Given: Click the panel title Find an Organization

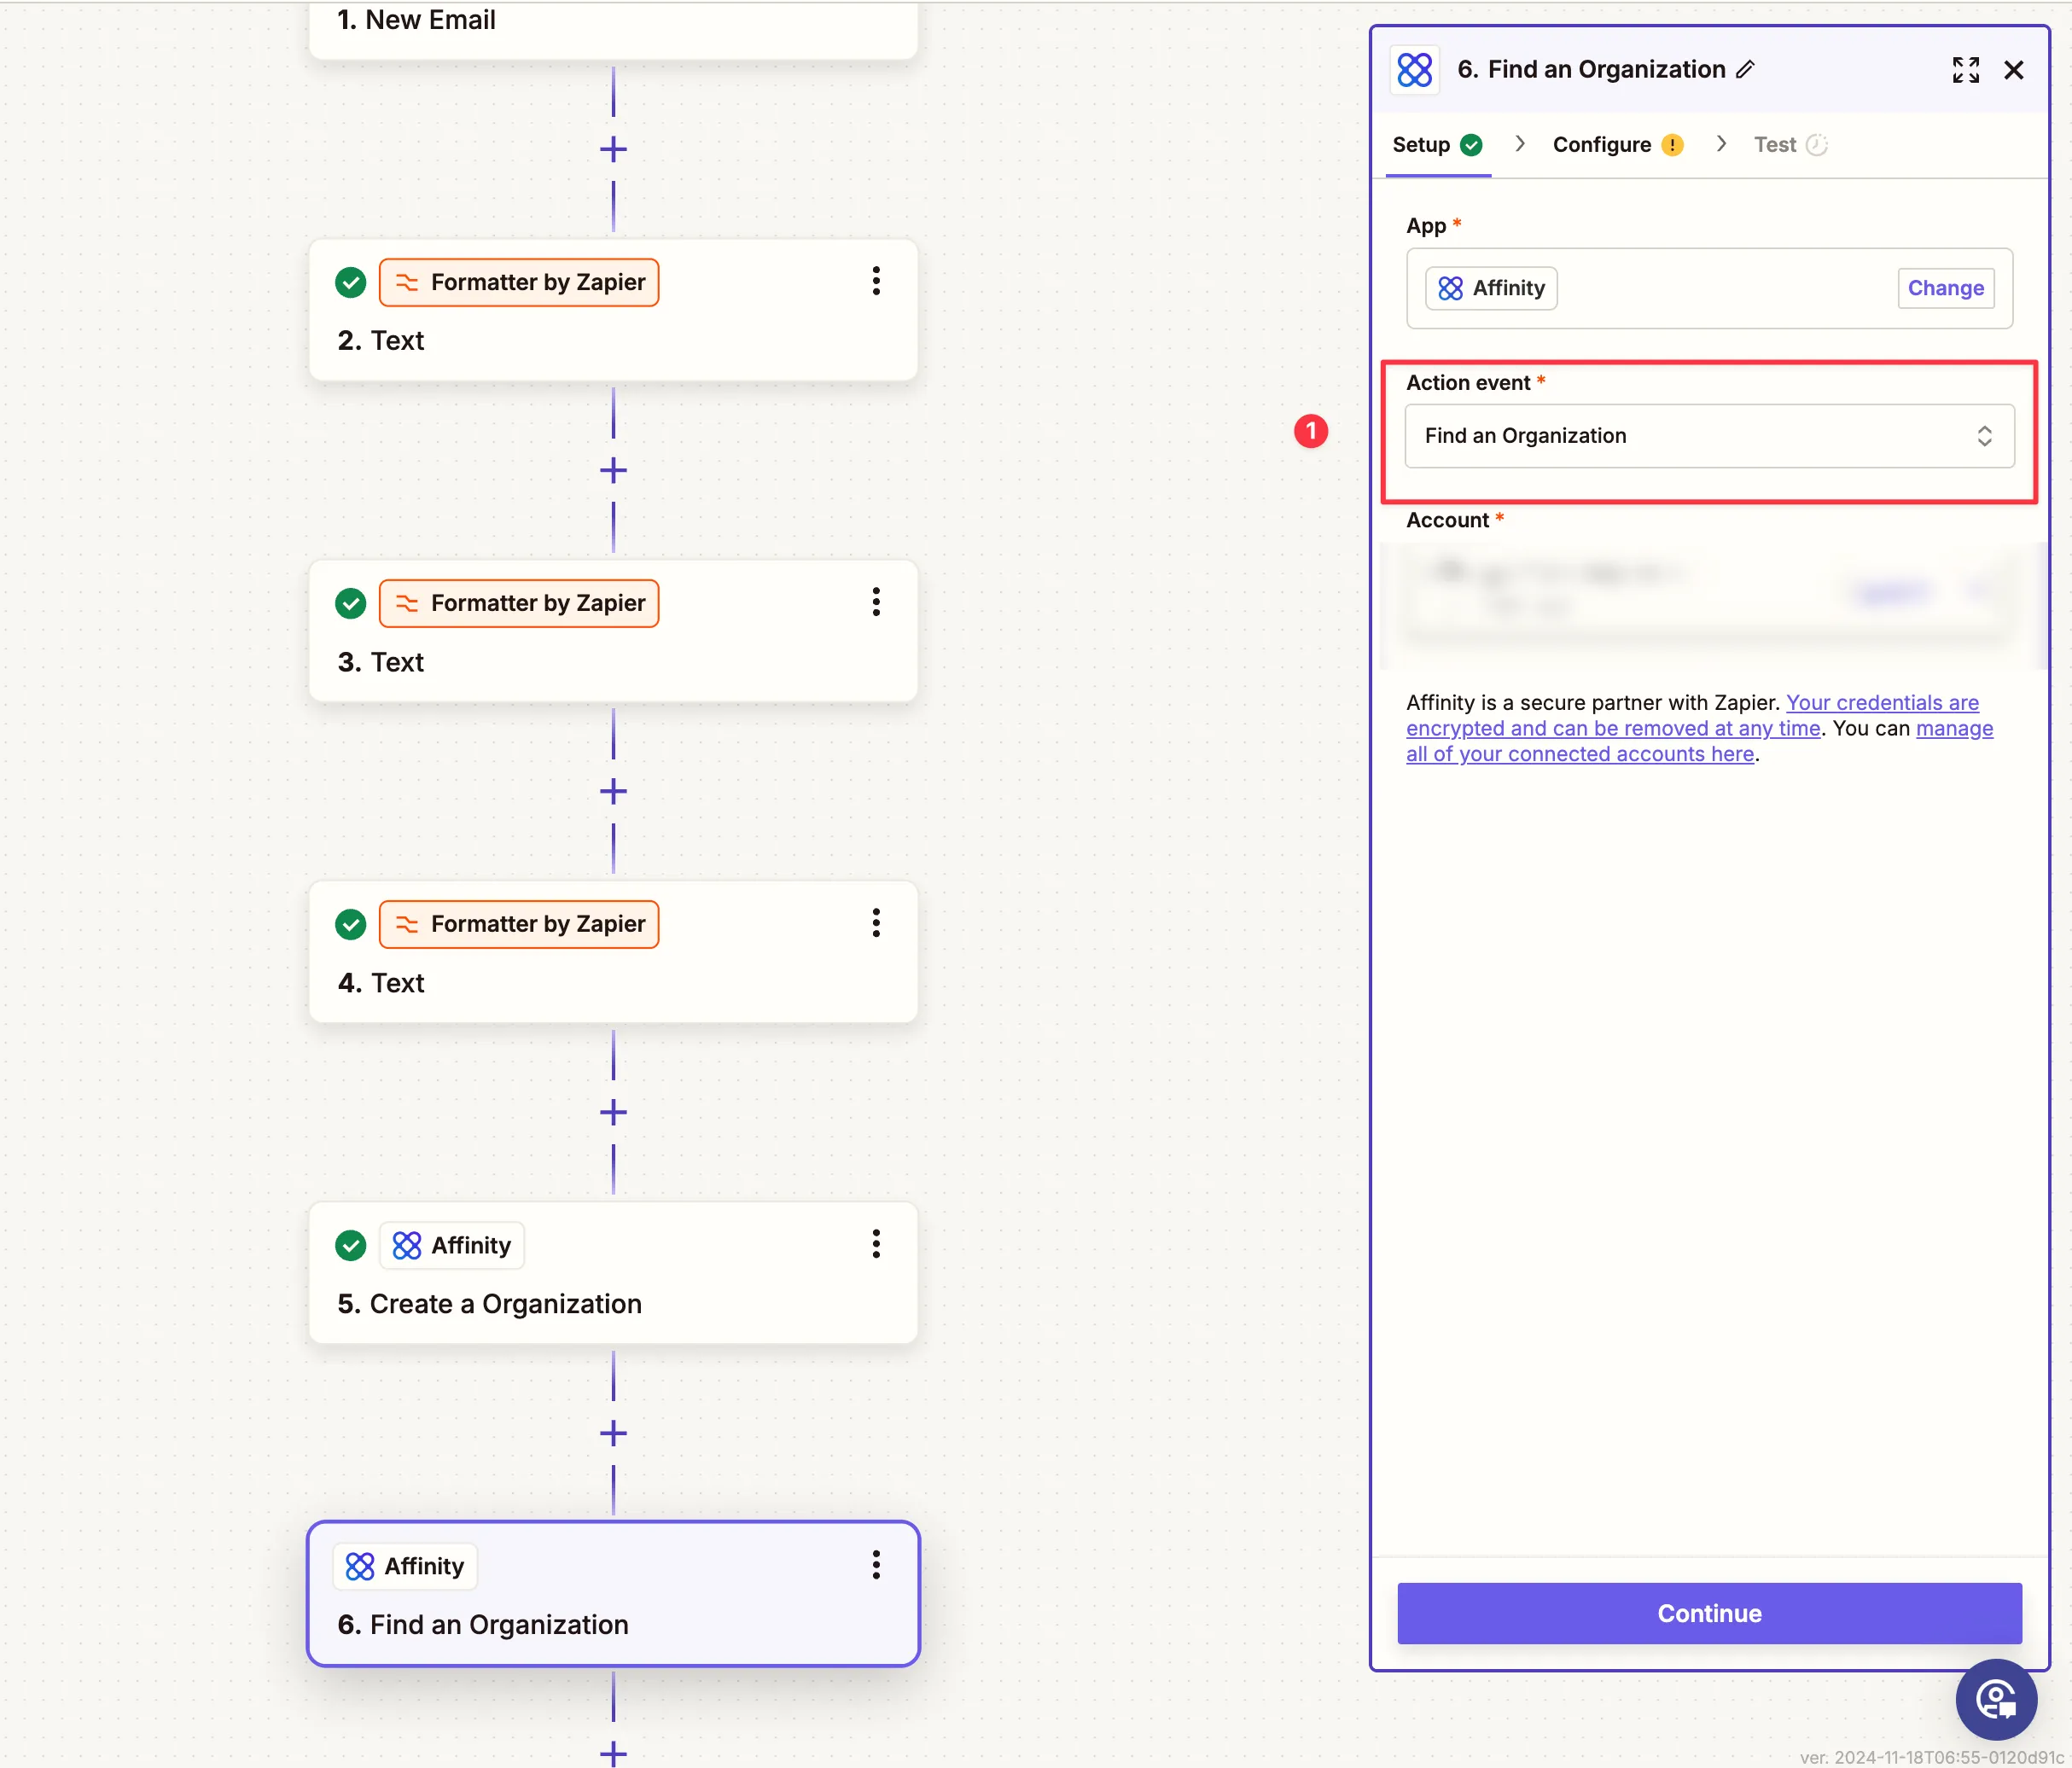Looking at the screenshot, I should (1606, 69).
